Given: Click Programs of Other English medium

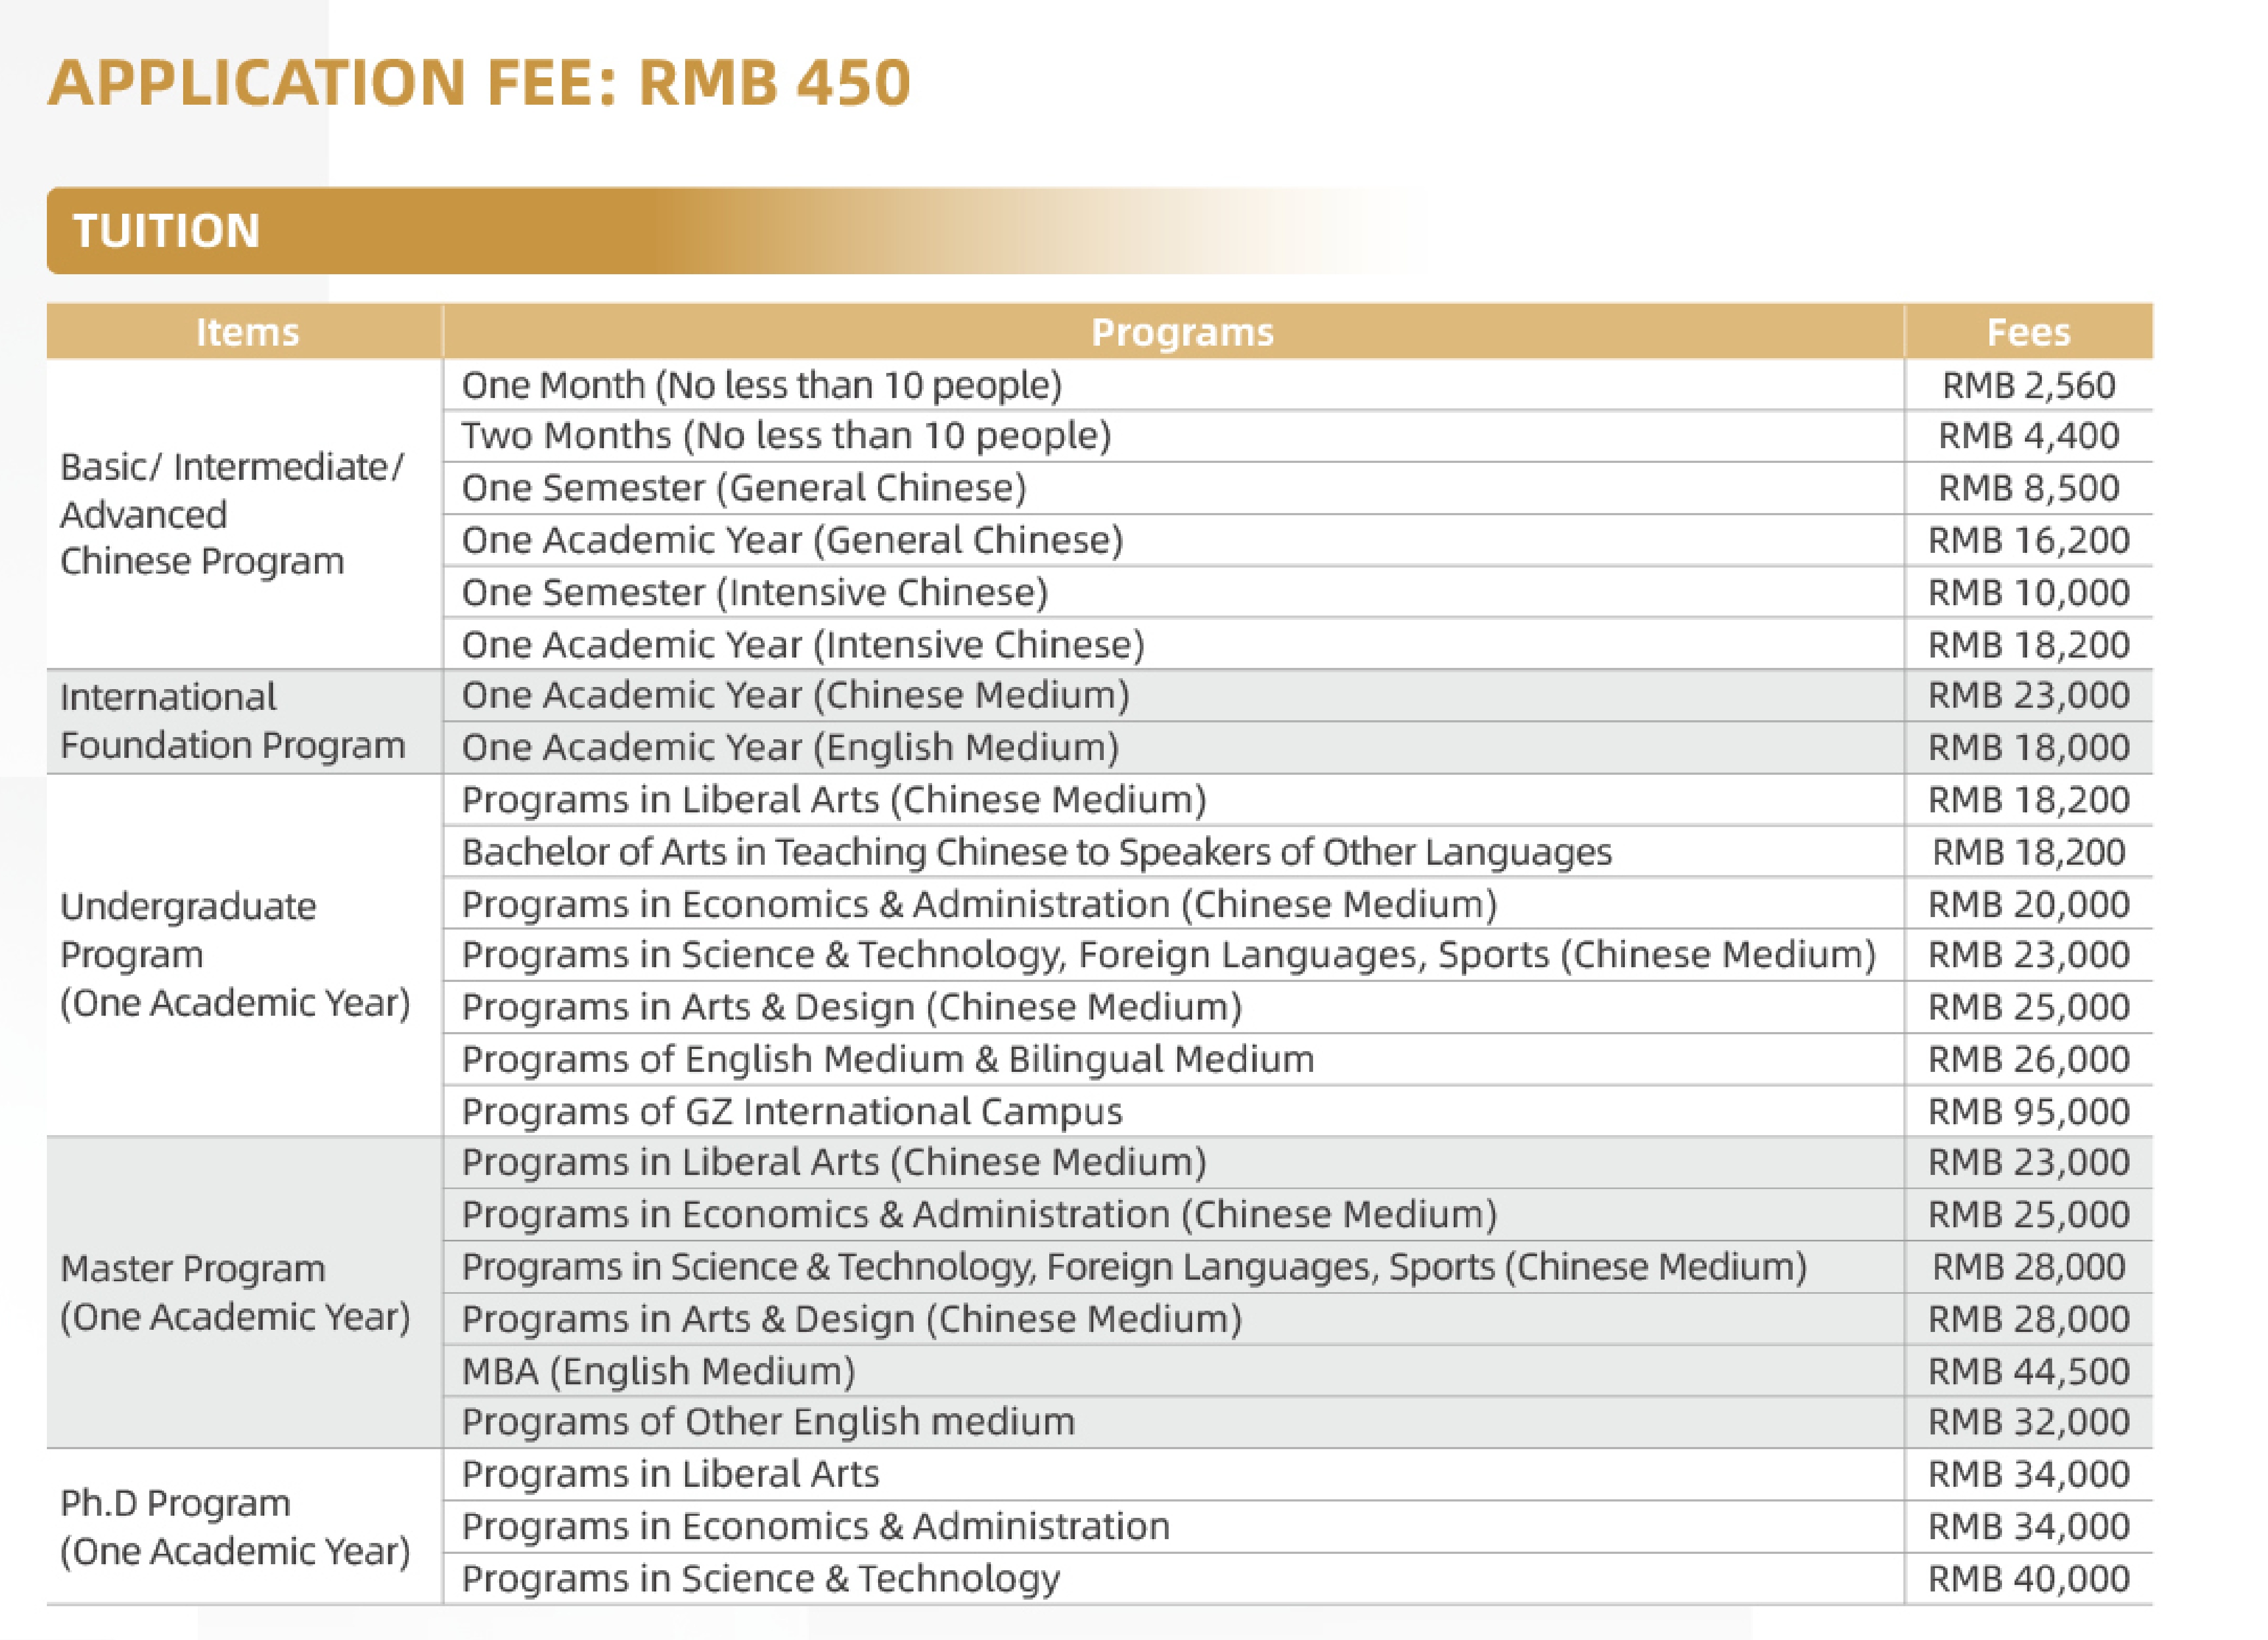Looking at the screenshot, I should tap(768, 1421).
